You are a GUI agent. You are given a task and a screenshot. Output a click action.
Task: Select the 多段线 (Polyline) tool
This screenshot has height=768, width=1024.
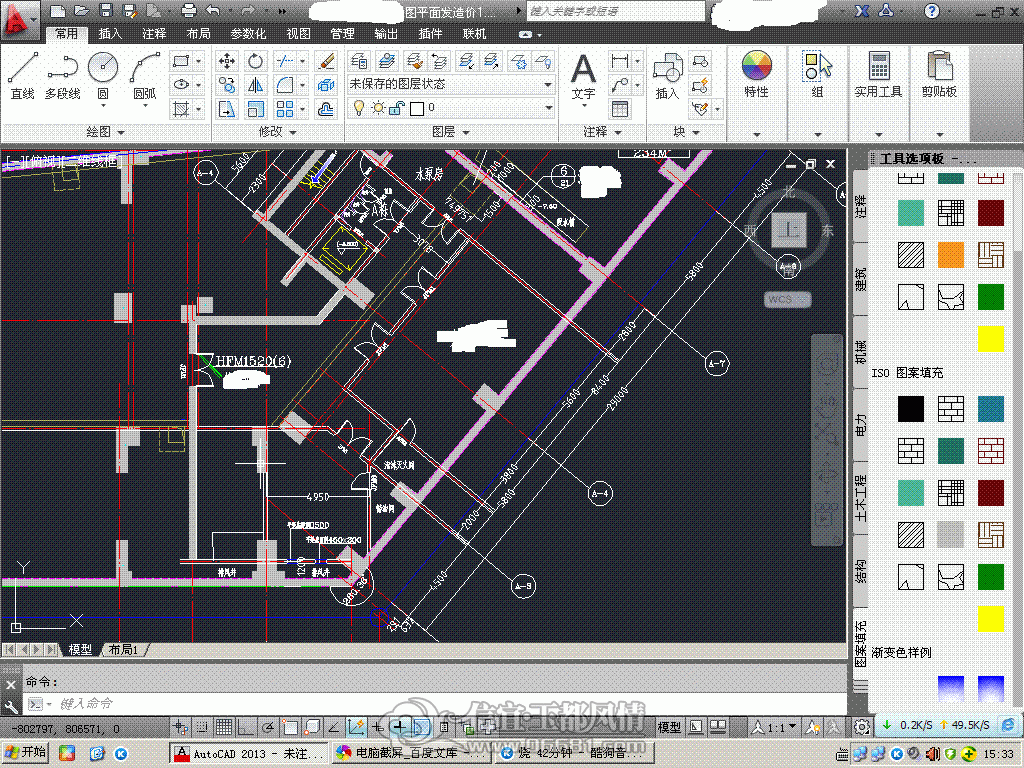[63, 75]
